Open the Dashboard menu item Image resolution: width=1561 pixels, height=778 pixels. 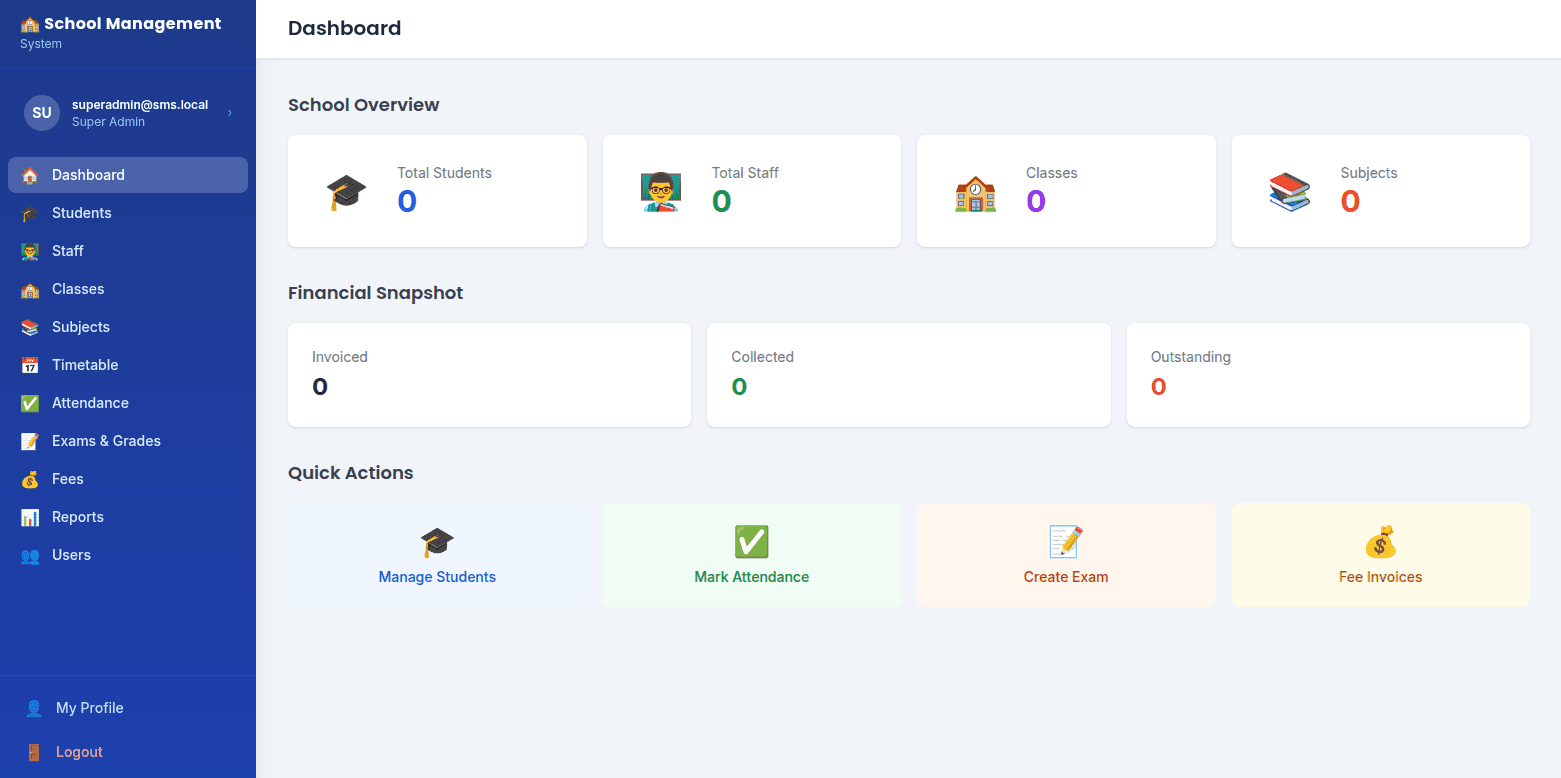click(x=128, y=175)
